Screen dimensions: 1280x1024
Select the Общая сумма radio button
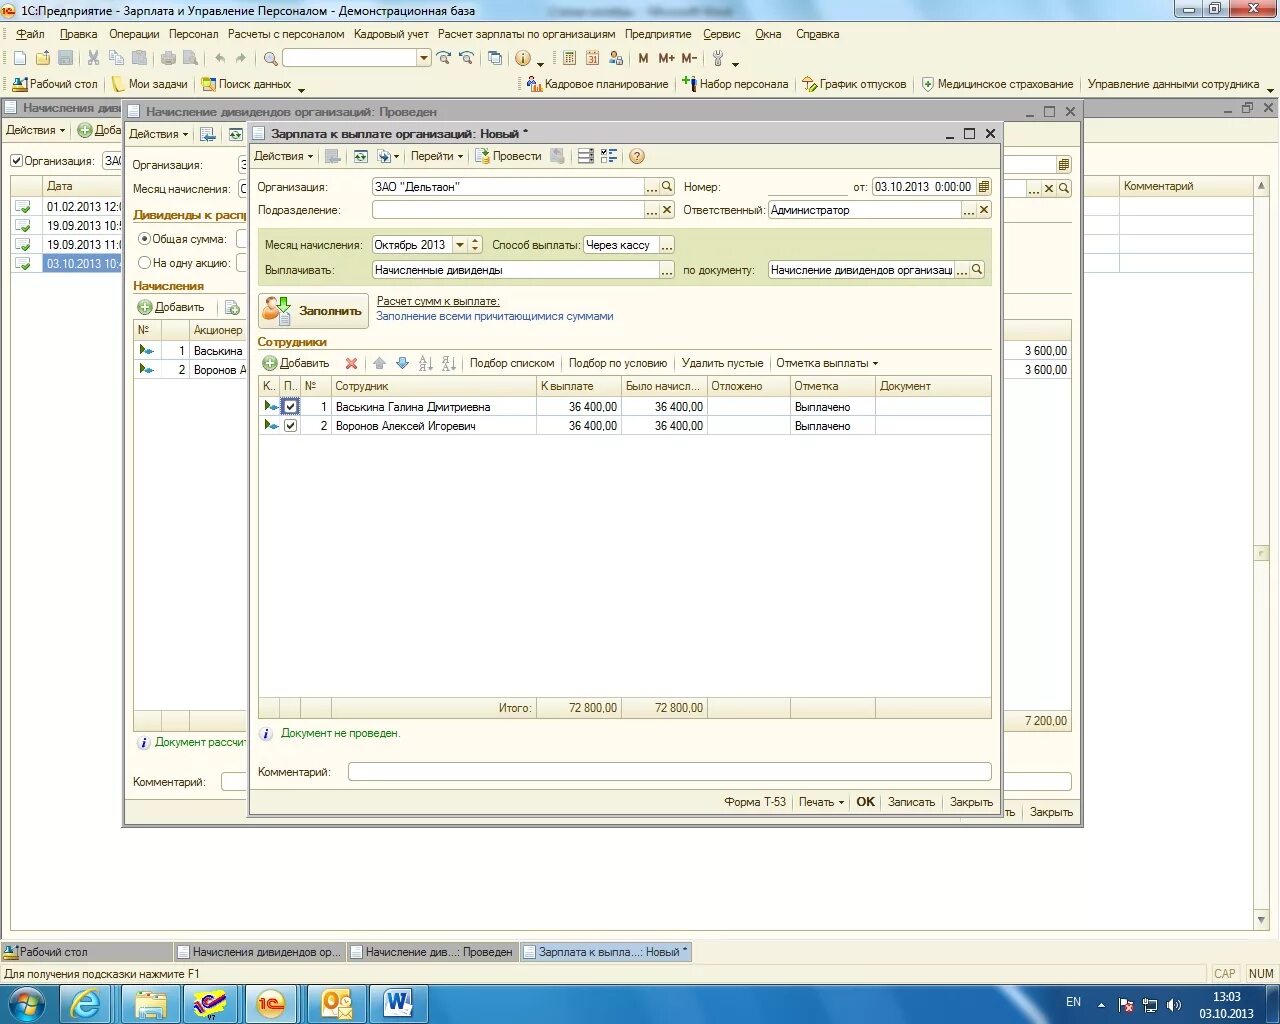[144, 239]
